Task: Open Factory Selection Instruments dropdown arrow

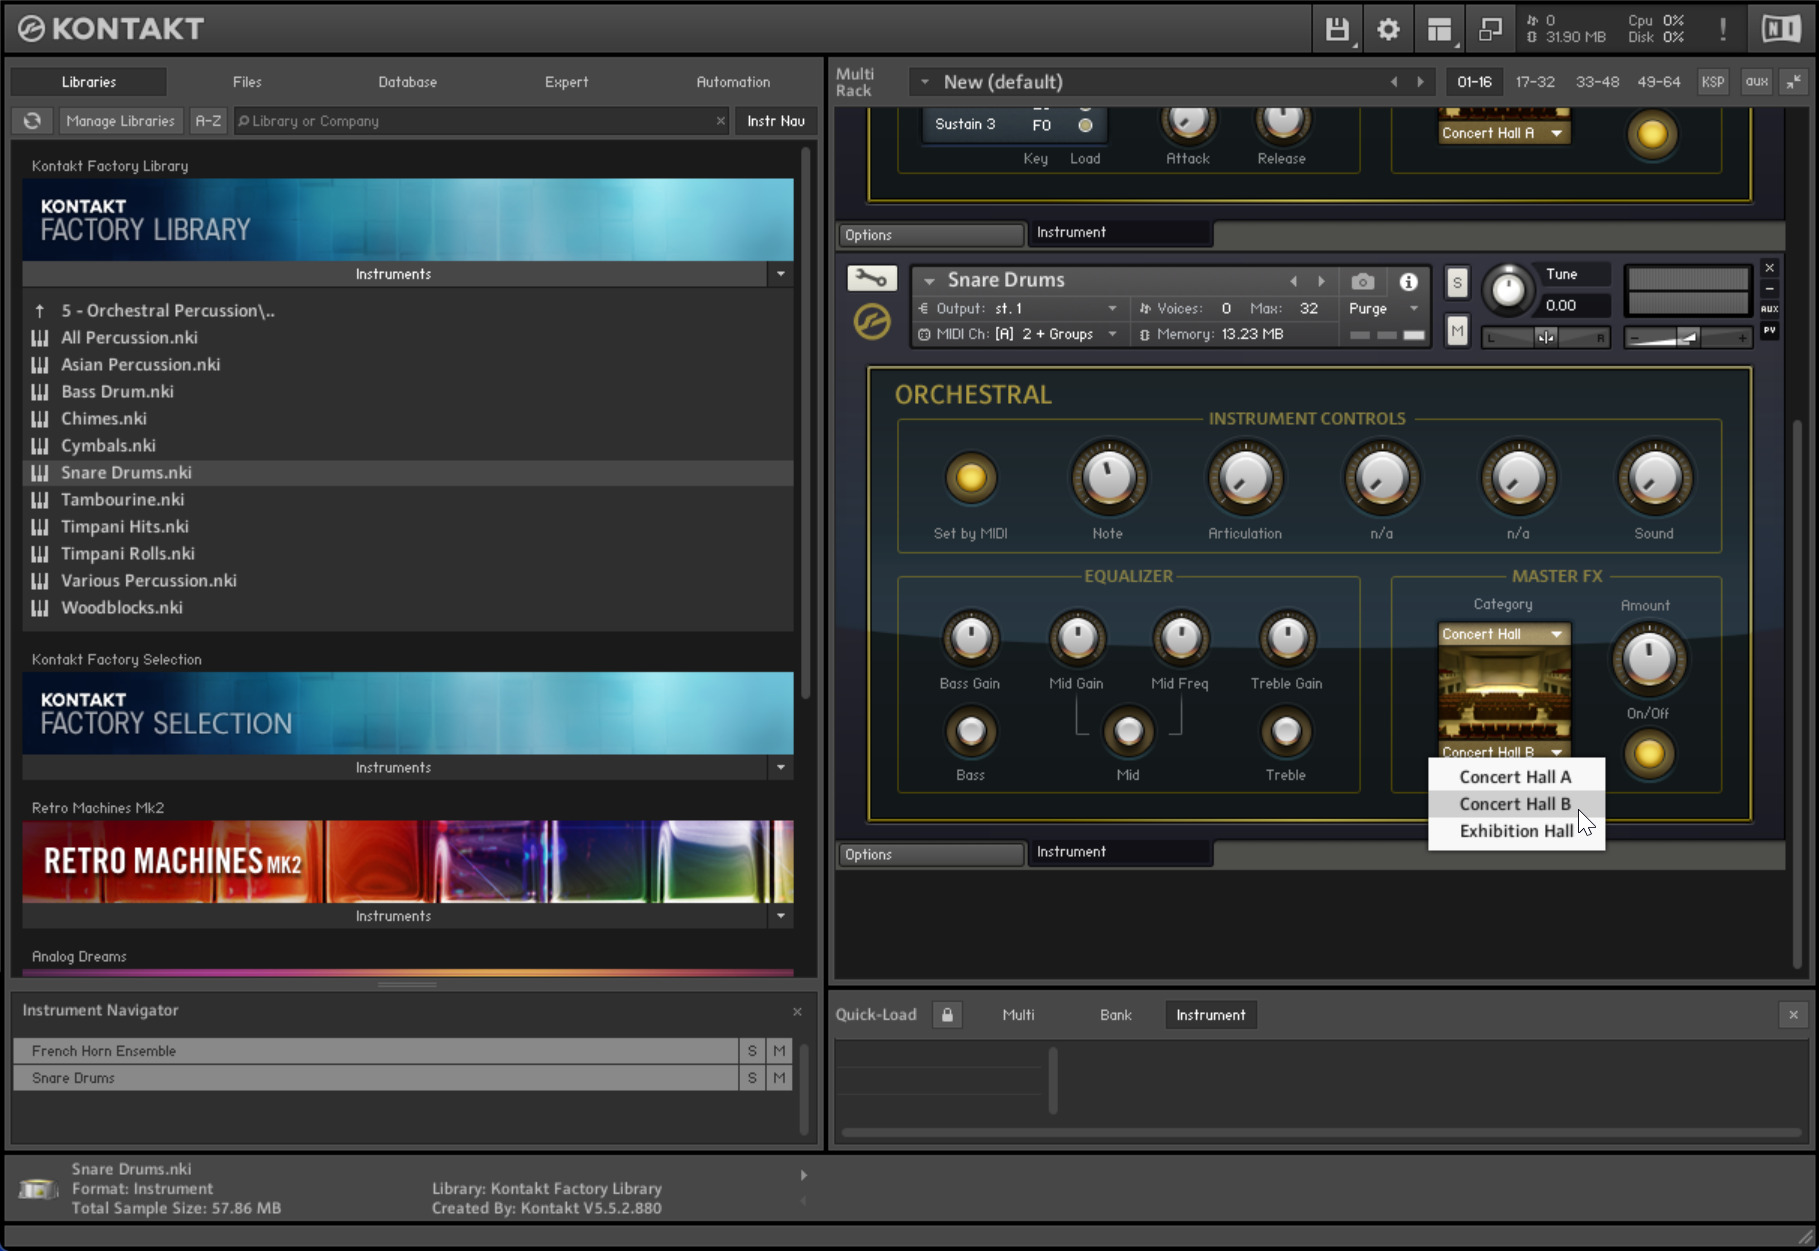Action: tap(781, 768)
